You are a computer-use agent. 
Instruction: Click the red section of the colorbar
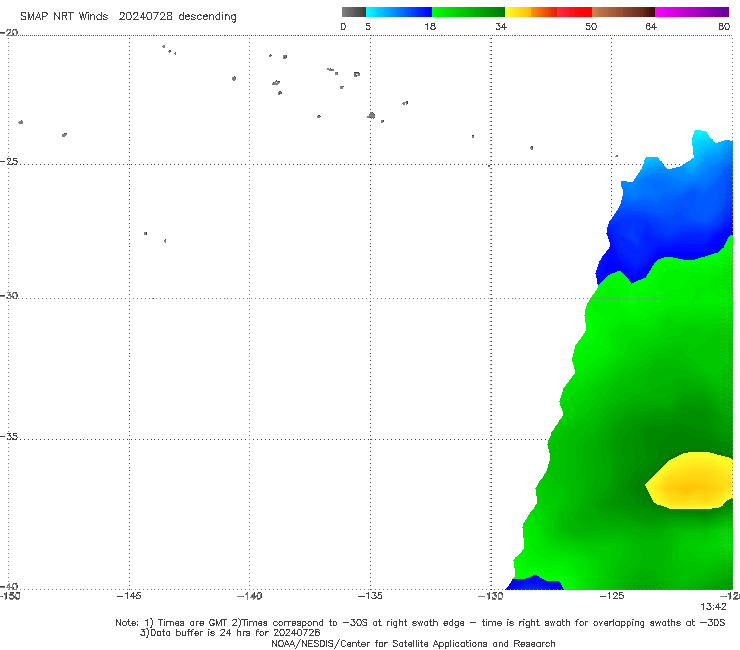click(x=574, y=12)
